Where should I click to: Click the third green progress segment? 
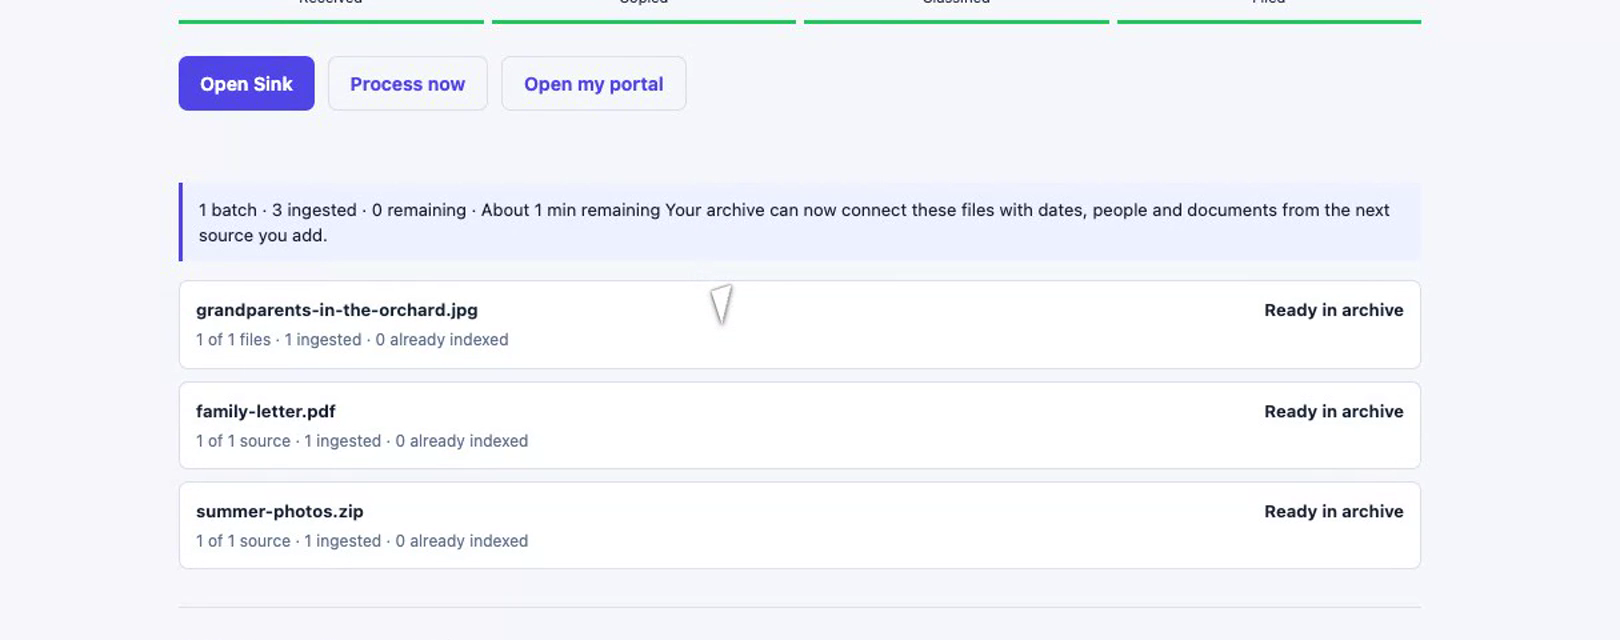tap(956, 21)
